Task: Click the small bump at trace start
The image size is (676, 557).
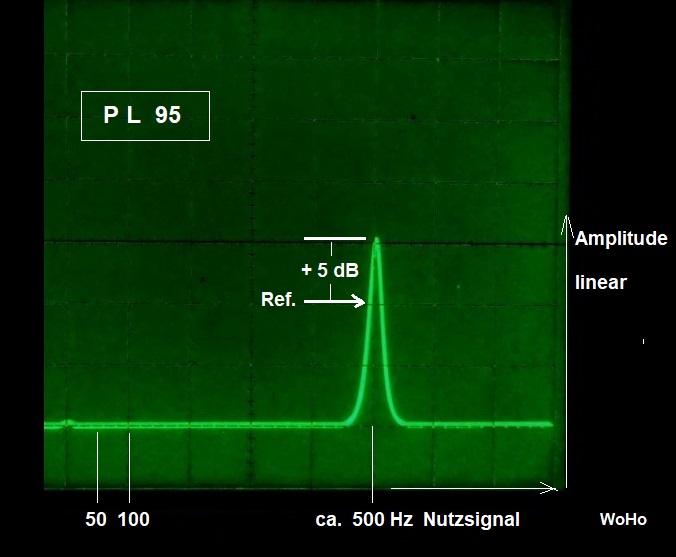Action: click(x=68, y=423)
